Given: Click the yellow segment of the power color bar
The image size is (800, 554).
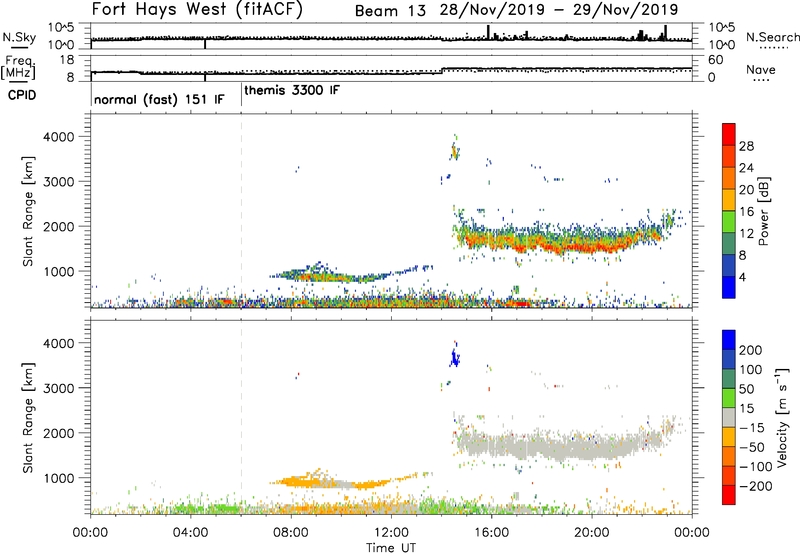Looking at the screenshot, I should pyautogui.click(x=729, y=200).
